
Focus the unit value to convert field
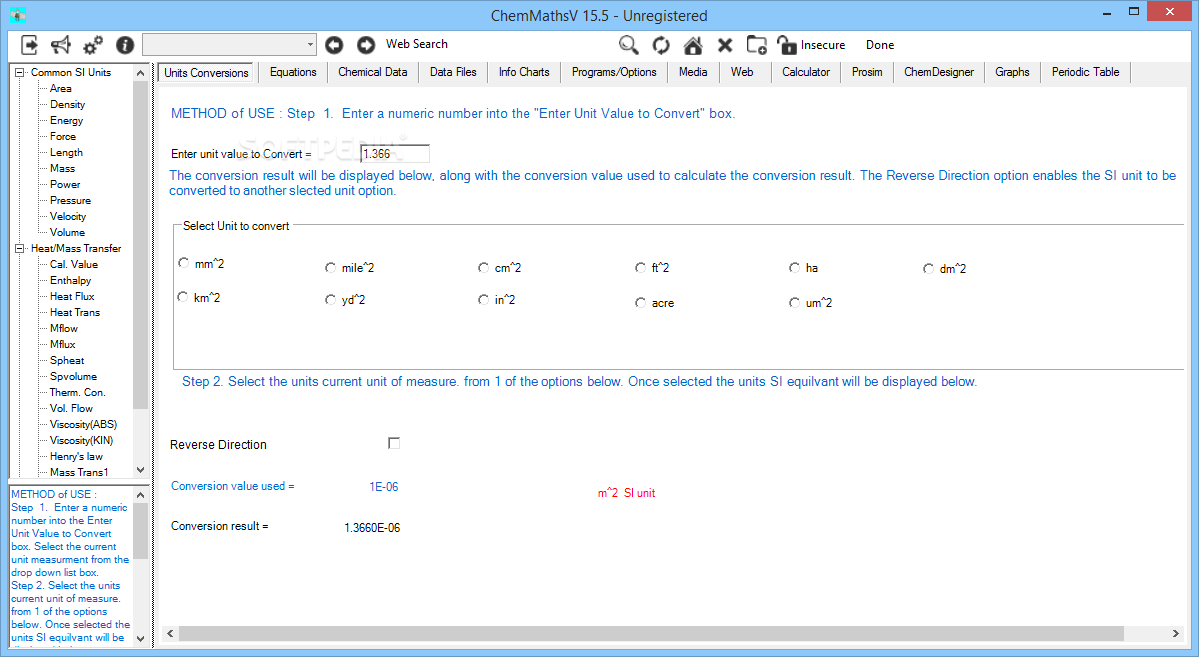395,154
